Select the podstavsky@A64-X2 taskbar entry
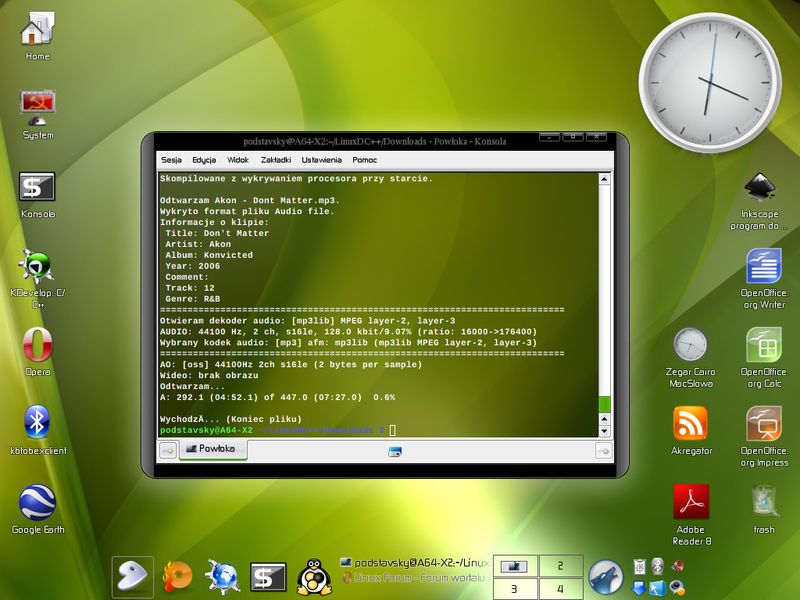The height and width of the screenshot is (600, 800). pyautogui.click(x=414, y=563)
